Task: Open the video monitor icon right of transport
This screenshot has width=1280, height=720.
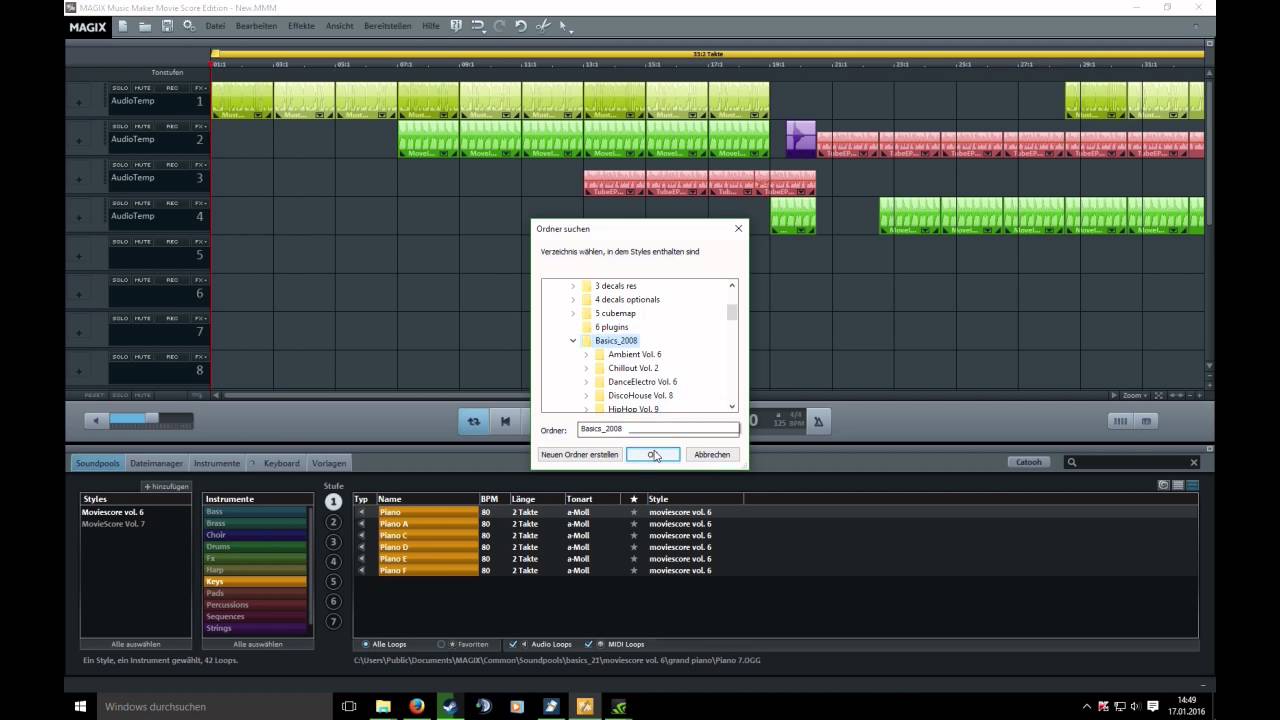Action: pyautogui.click(x=1146, y=421)
